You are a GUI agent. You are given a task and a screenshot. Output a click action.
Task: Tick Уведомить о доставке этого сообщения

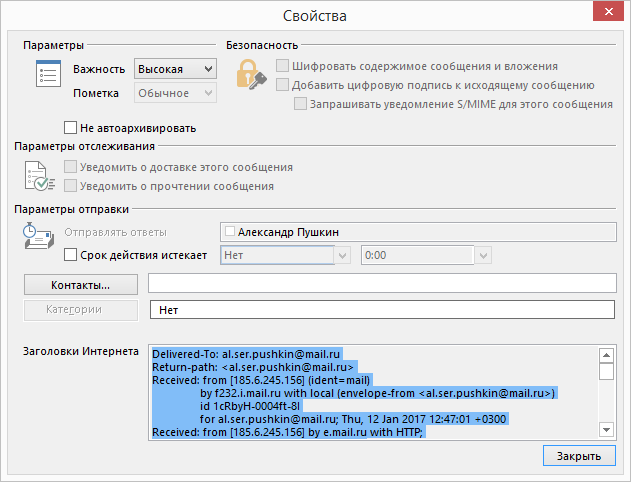[x=70, y=167]
